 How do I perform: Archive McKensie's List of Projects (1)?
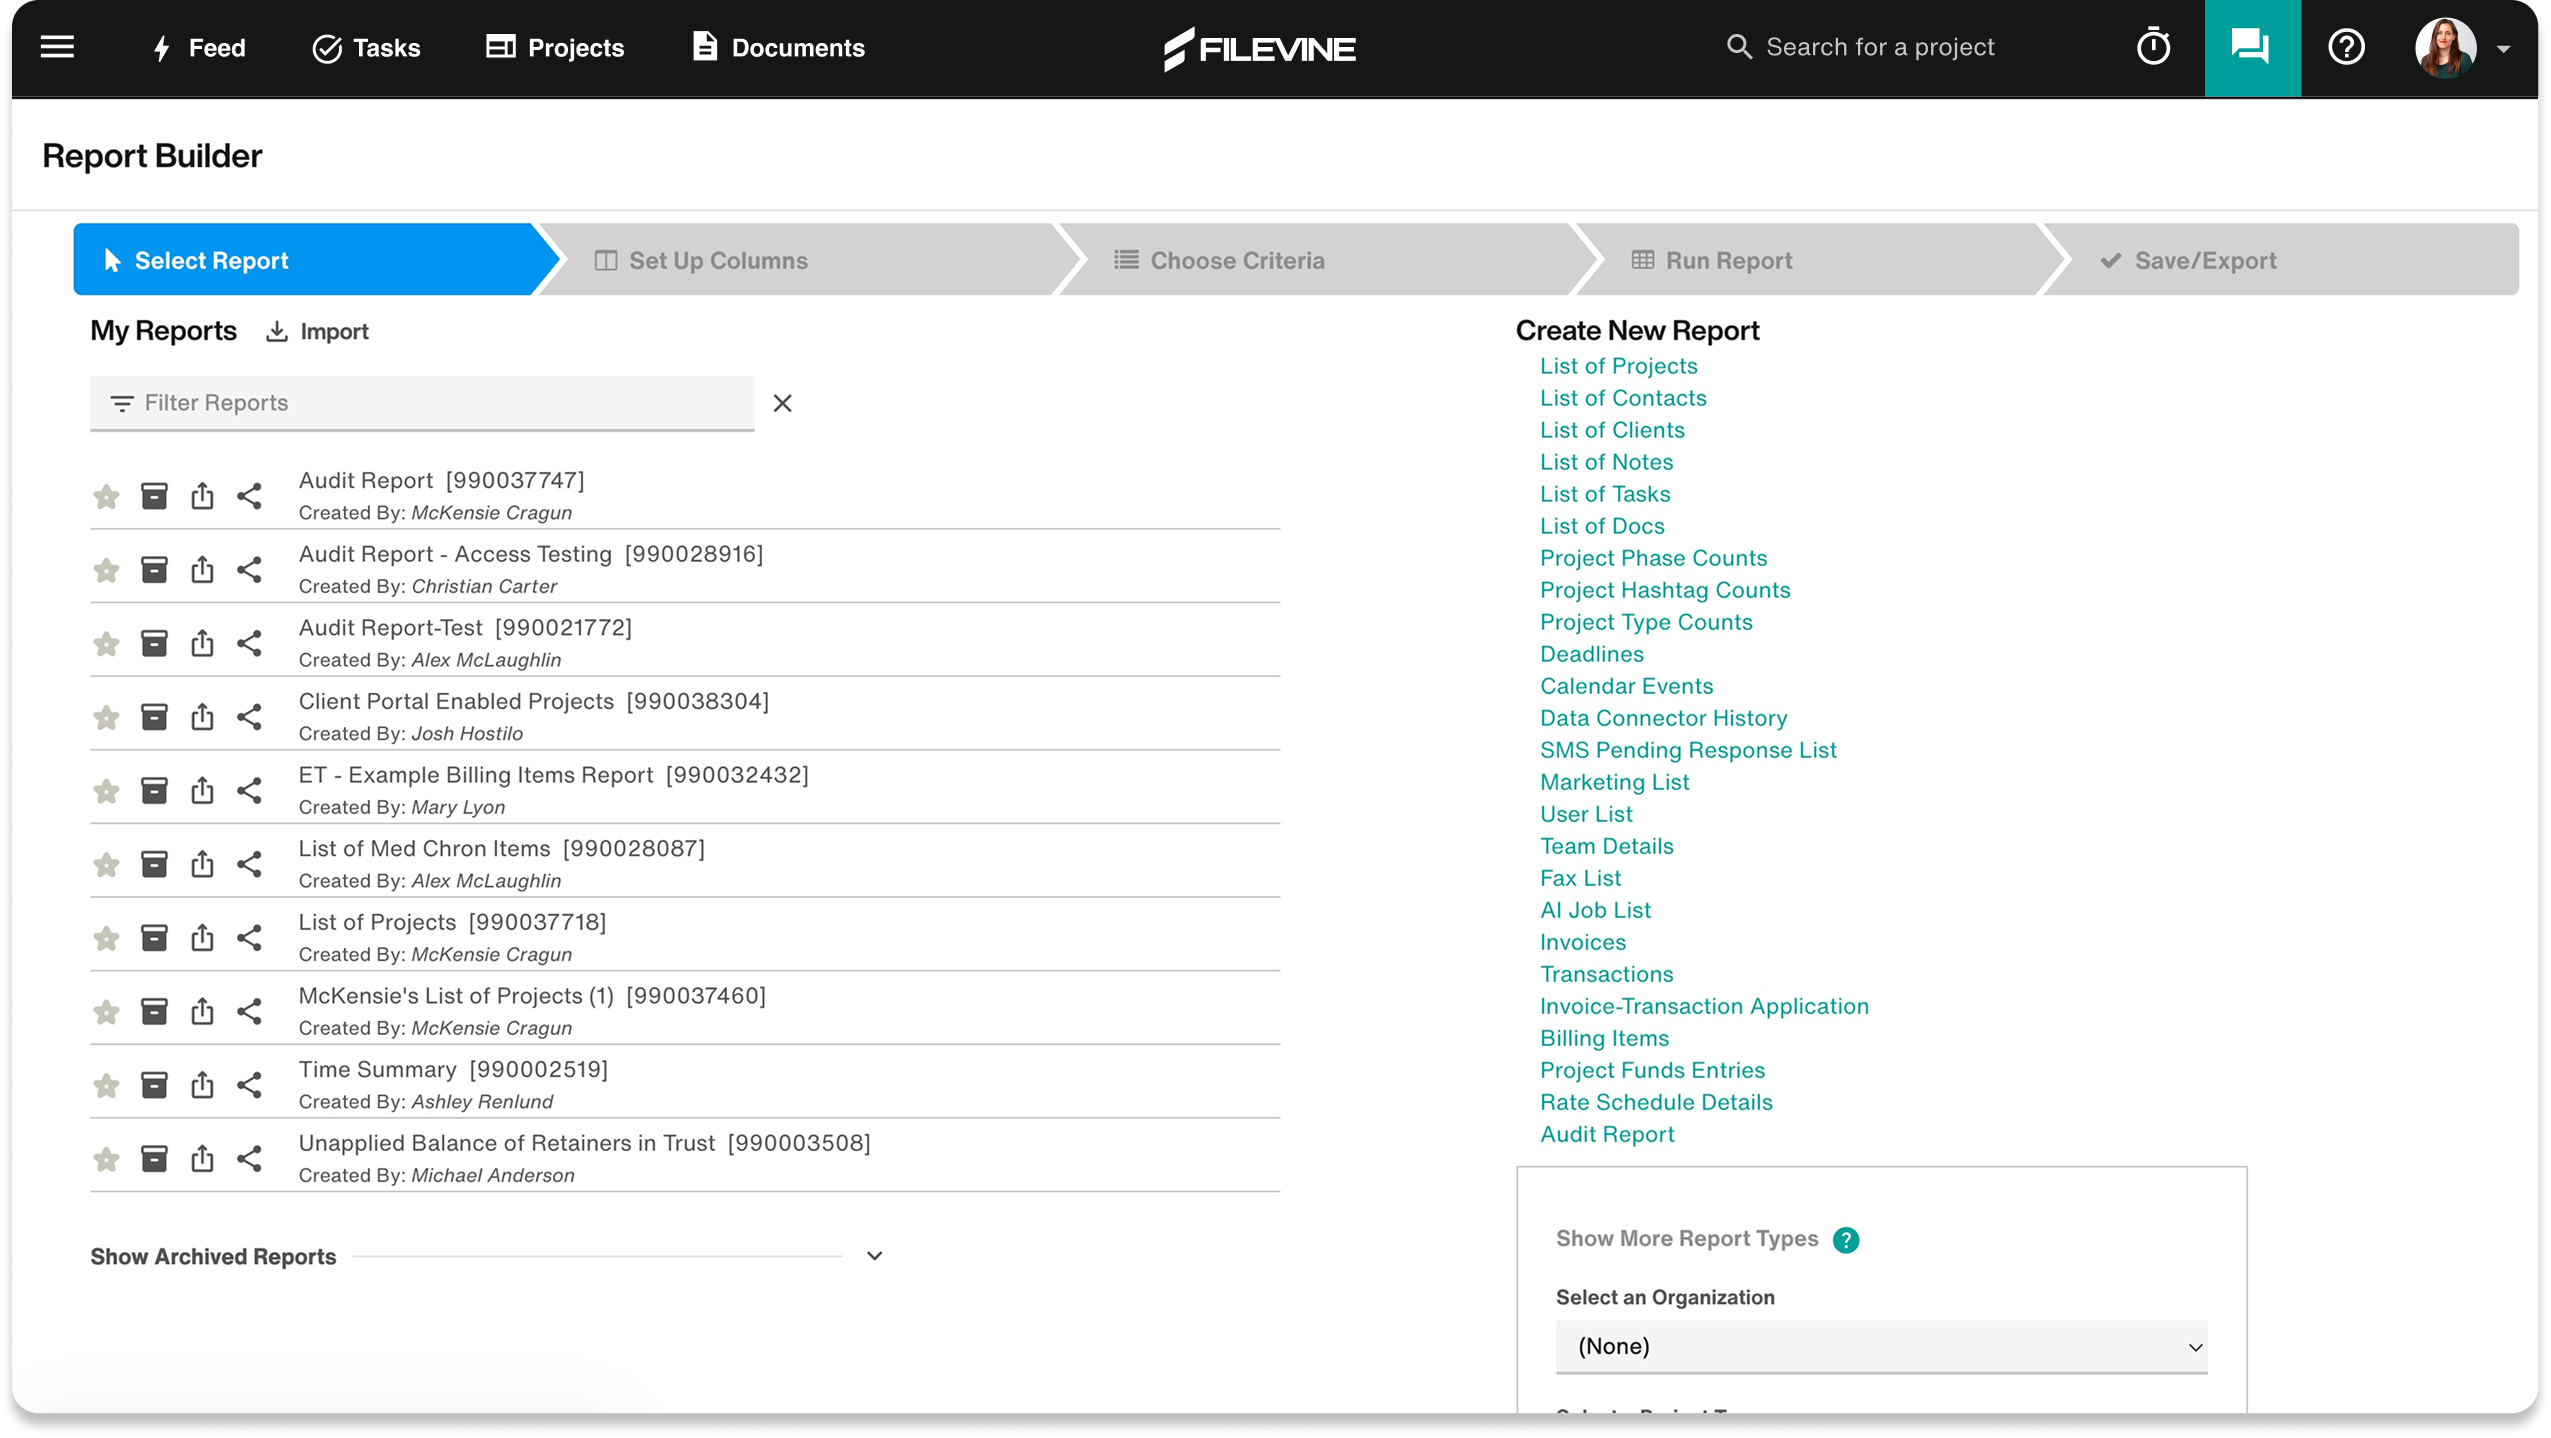click(154, 1012)
